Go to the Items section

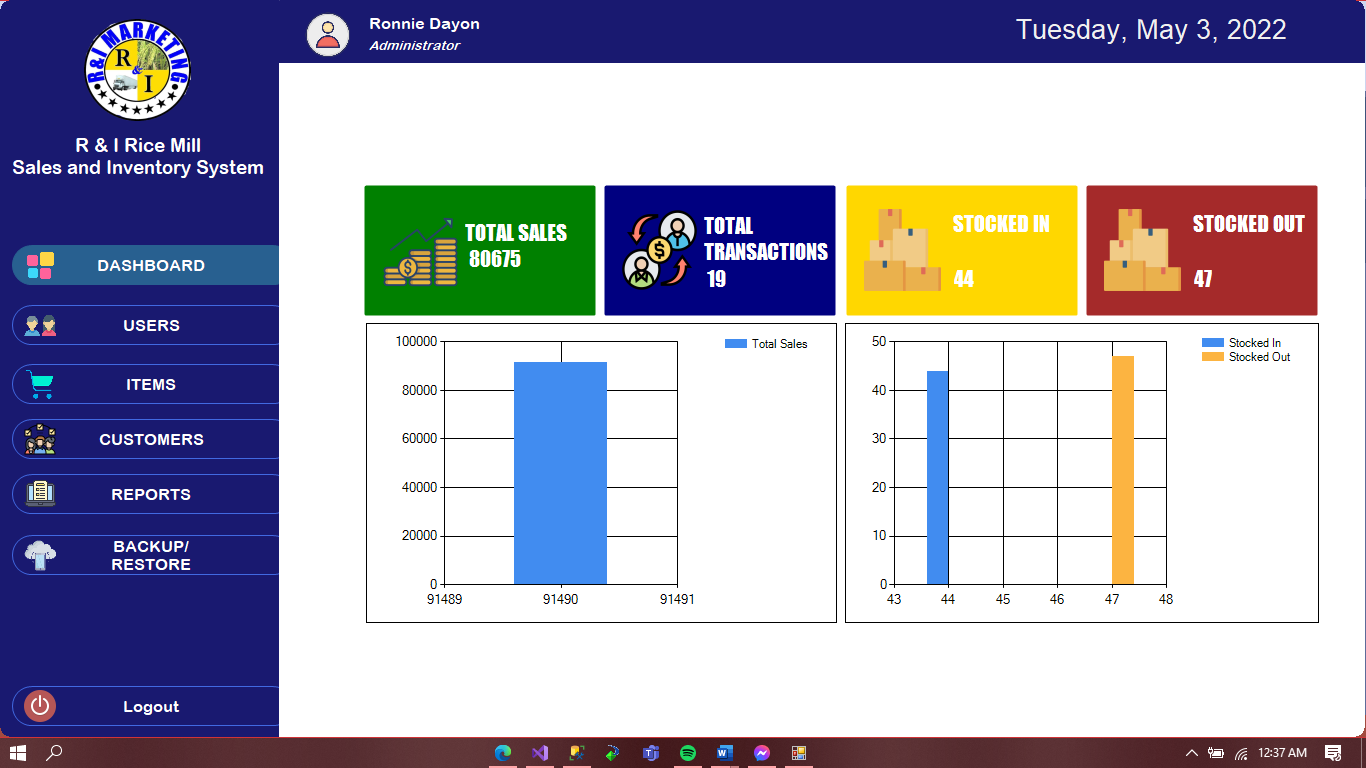point(145,384)
